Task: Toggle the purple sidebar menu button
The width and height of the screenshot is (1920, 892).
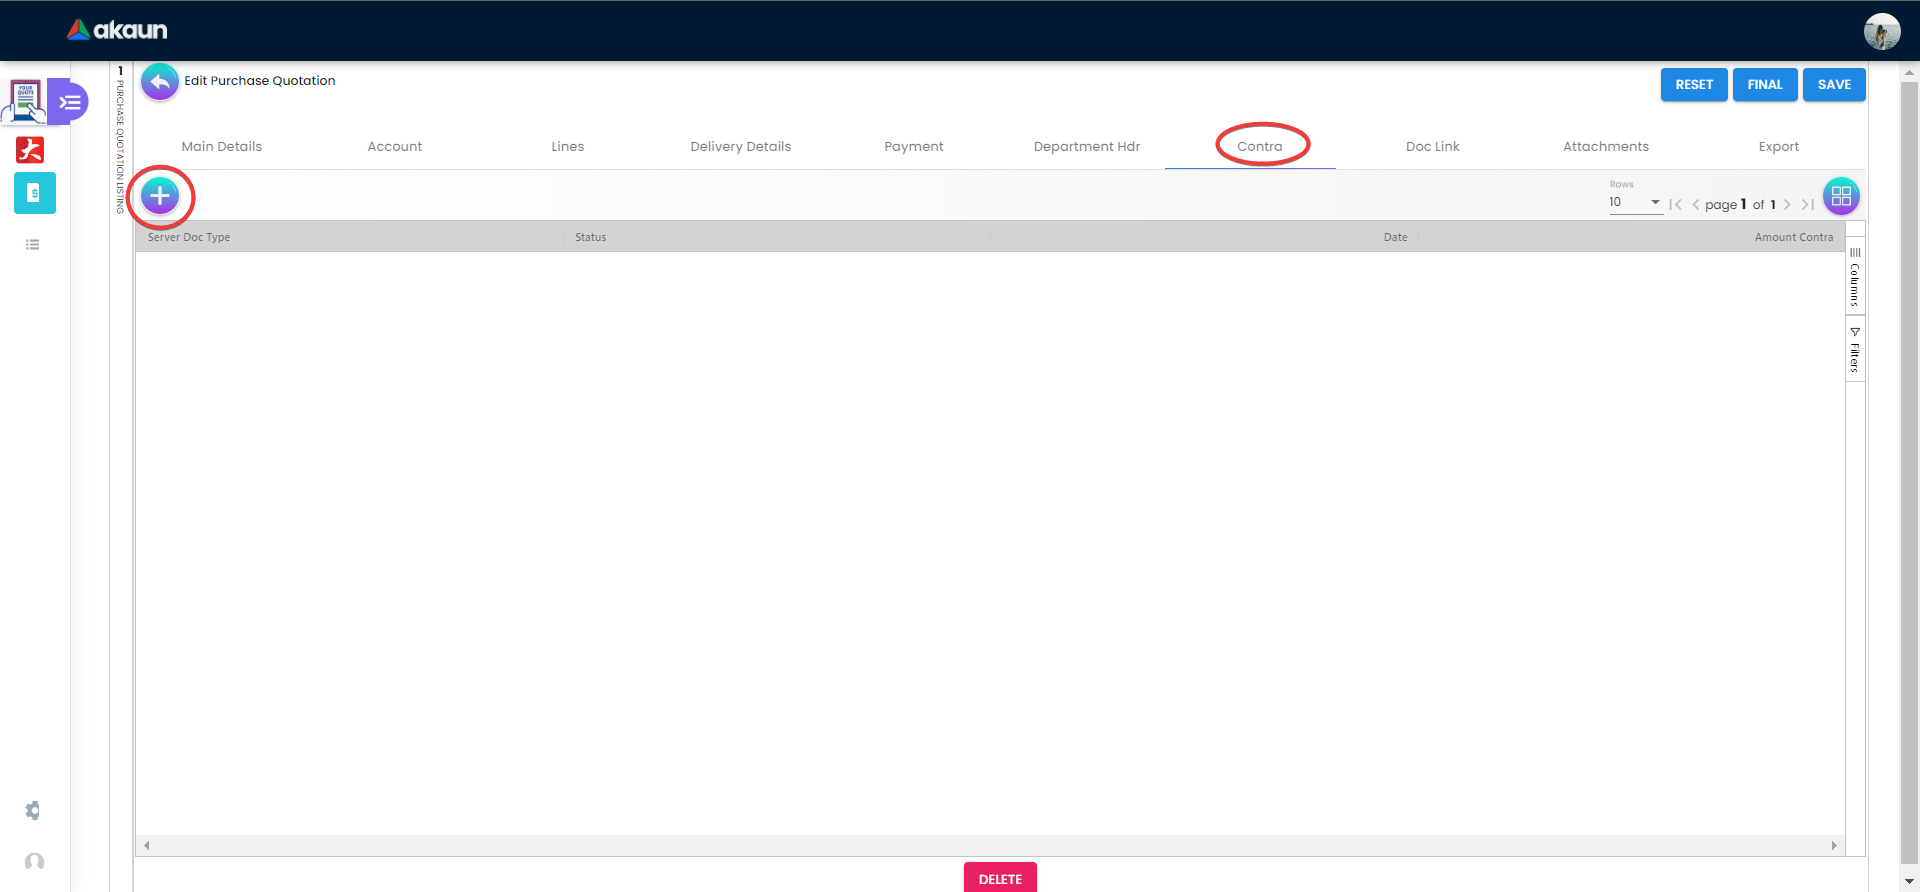Action: click(70, 102)
